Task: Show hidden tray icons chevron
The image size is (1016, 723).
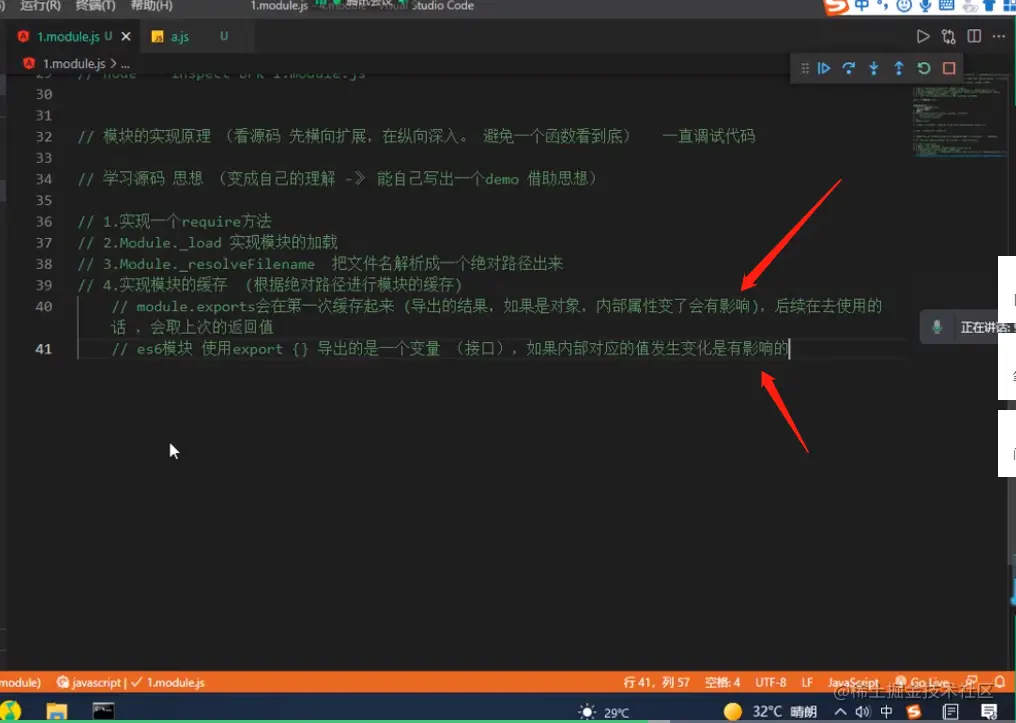Action: (840, 711)
